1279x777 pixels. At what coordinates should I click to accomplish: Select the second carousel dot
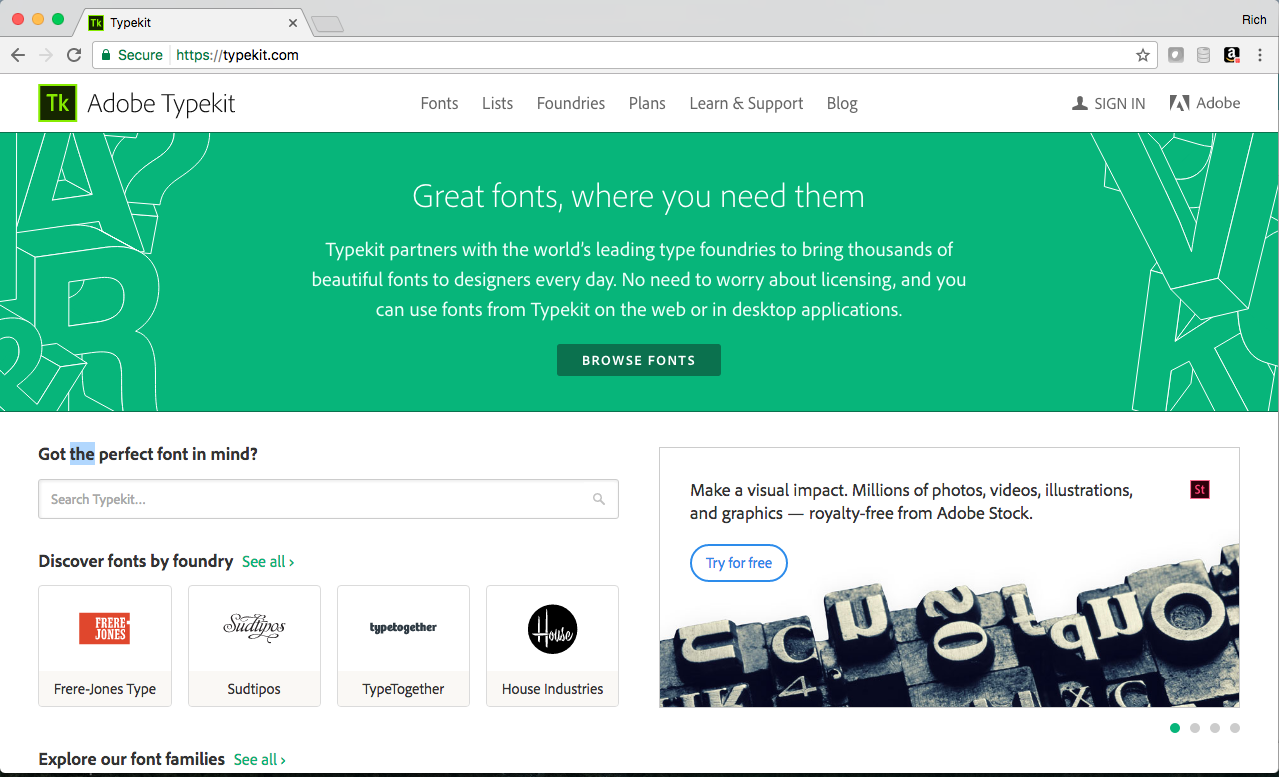click(1194, 728)
